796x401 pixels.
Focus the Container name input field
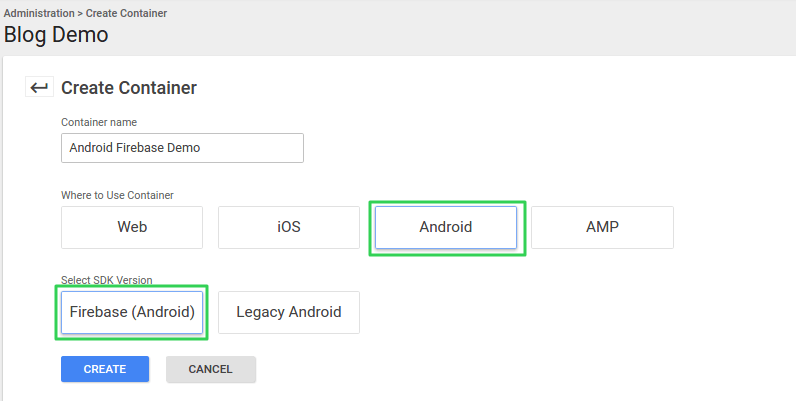click(182, 148)
